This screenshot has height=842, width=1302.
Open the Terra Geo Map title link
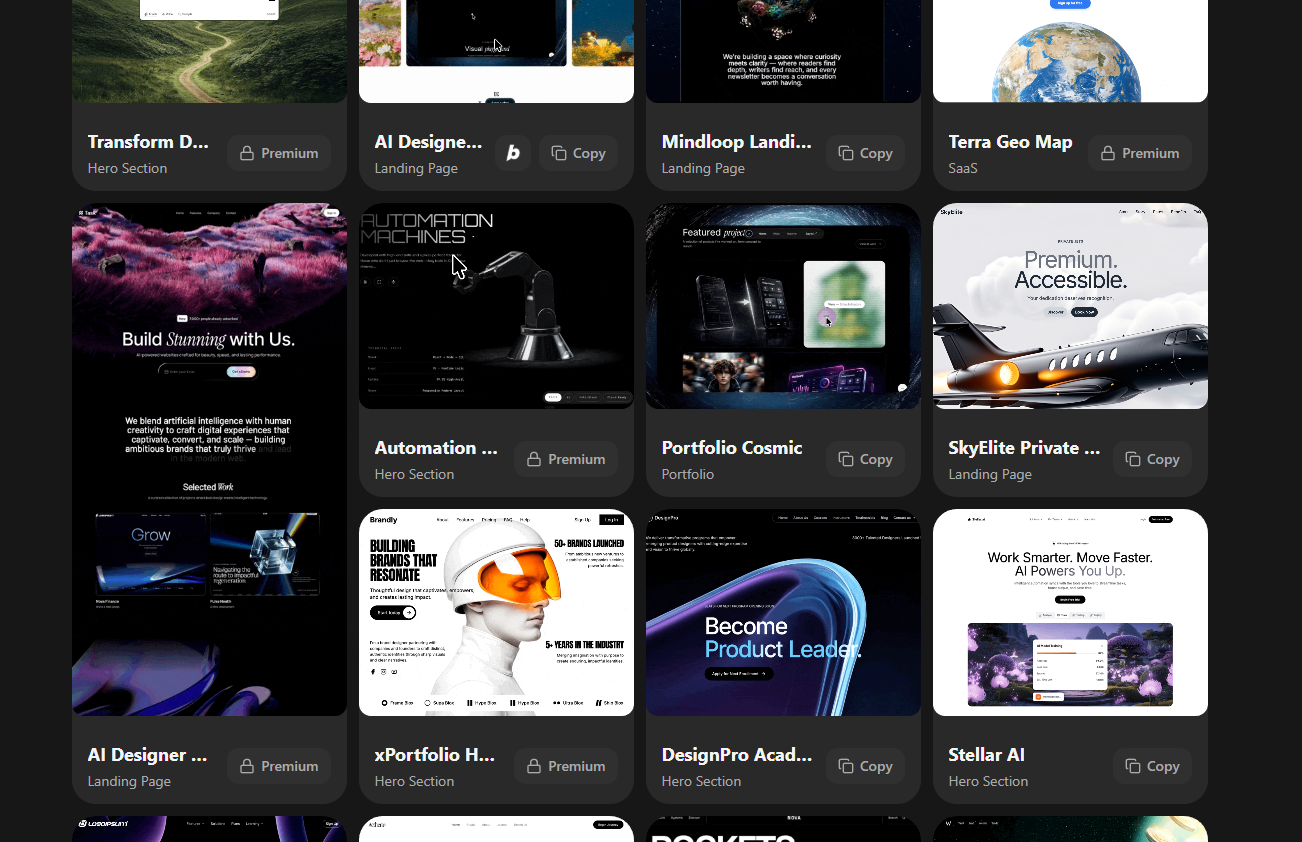[1010, 142]
